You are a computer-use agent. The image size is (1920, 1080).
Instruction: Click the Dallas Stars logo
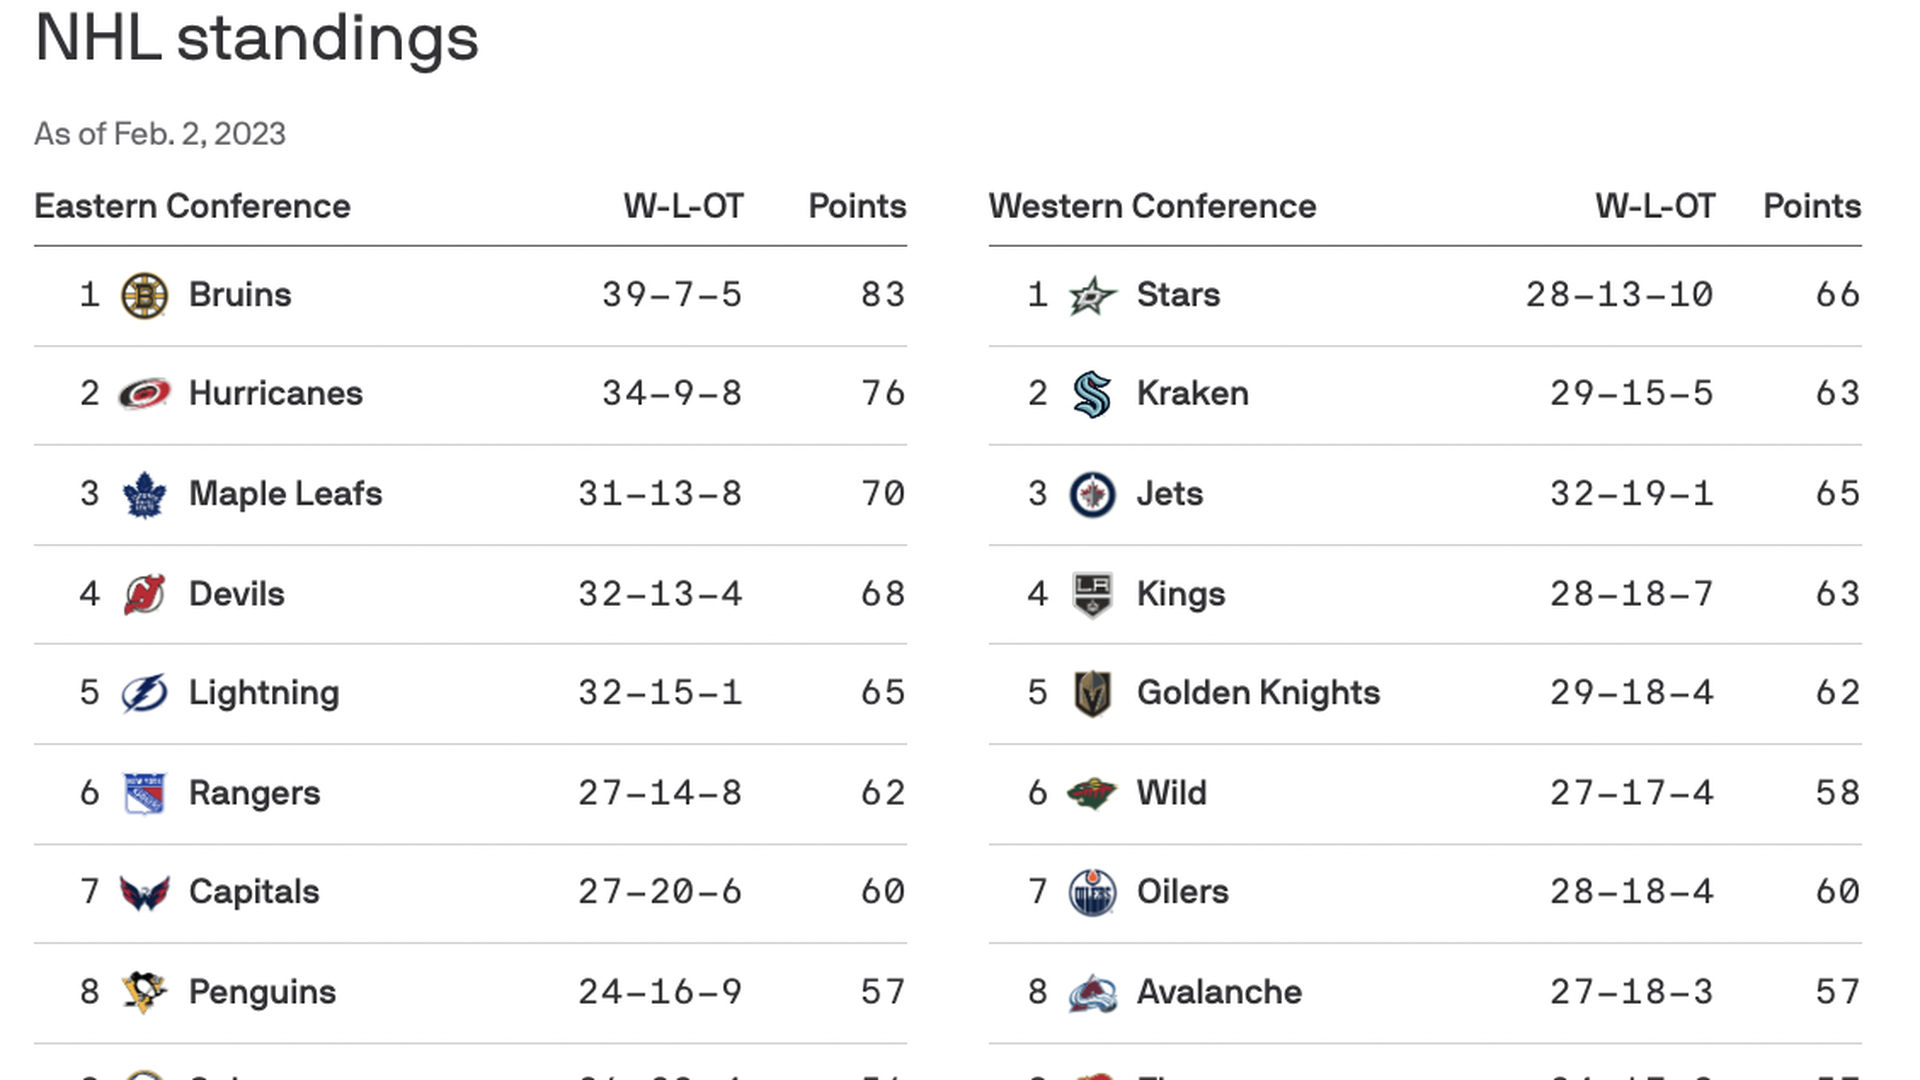coord(1092,296)
